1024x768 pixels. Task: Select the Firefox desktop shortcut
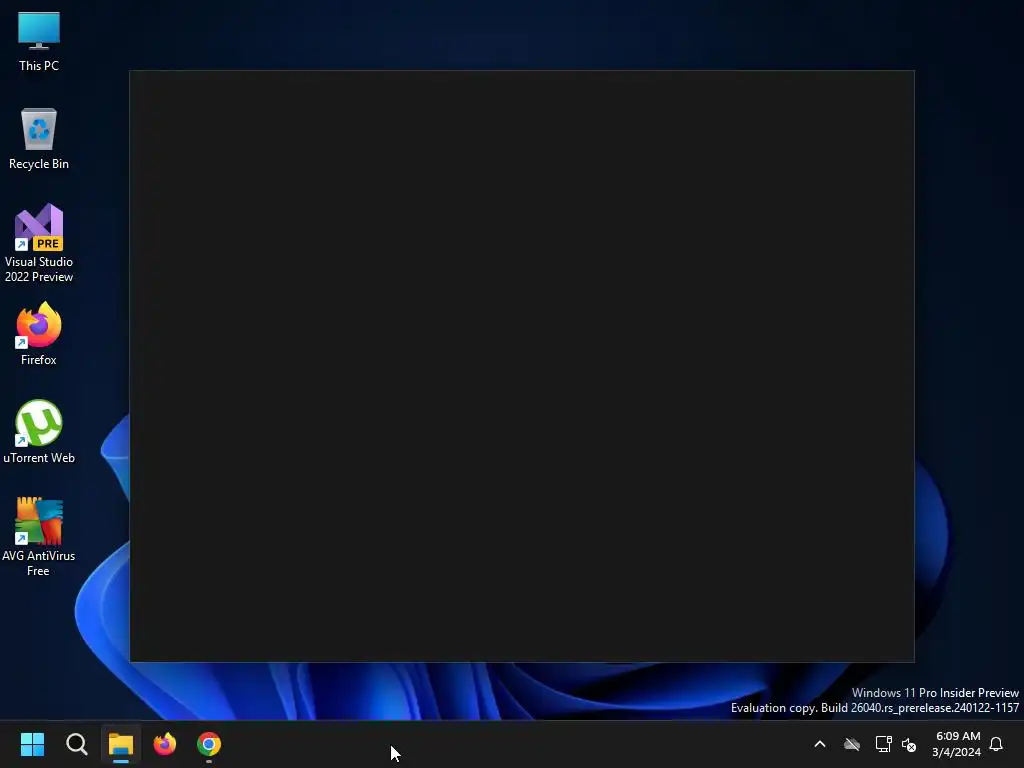click(x=39, y=334)
